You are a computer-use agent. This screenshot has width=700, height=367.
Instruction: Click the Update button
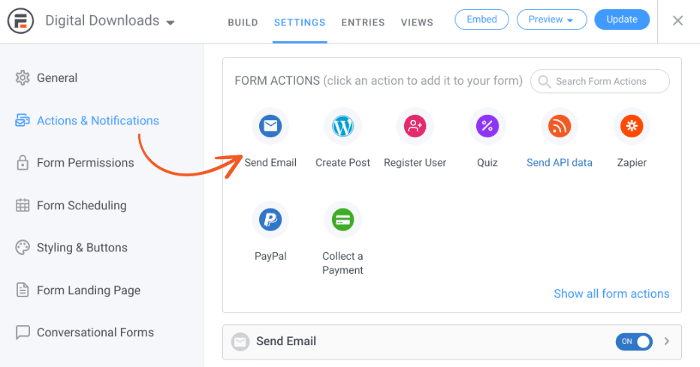[x=622, y=20]
